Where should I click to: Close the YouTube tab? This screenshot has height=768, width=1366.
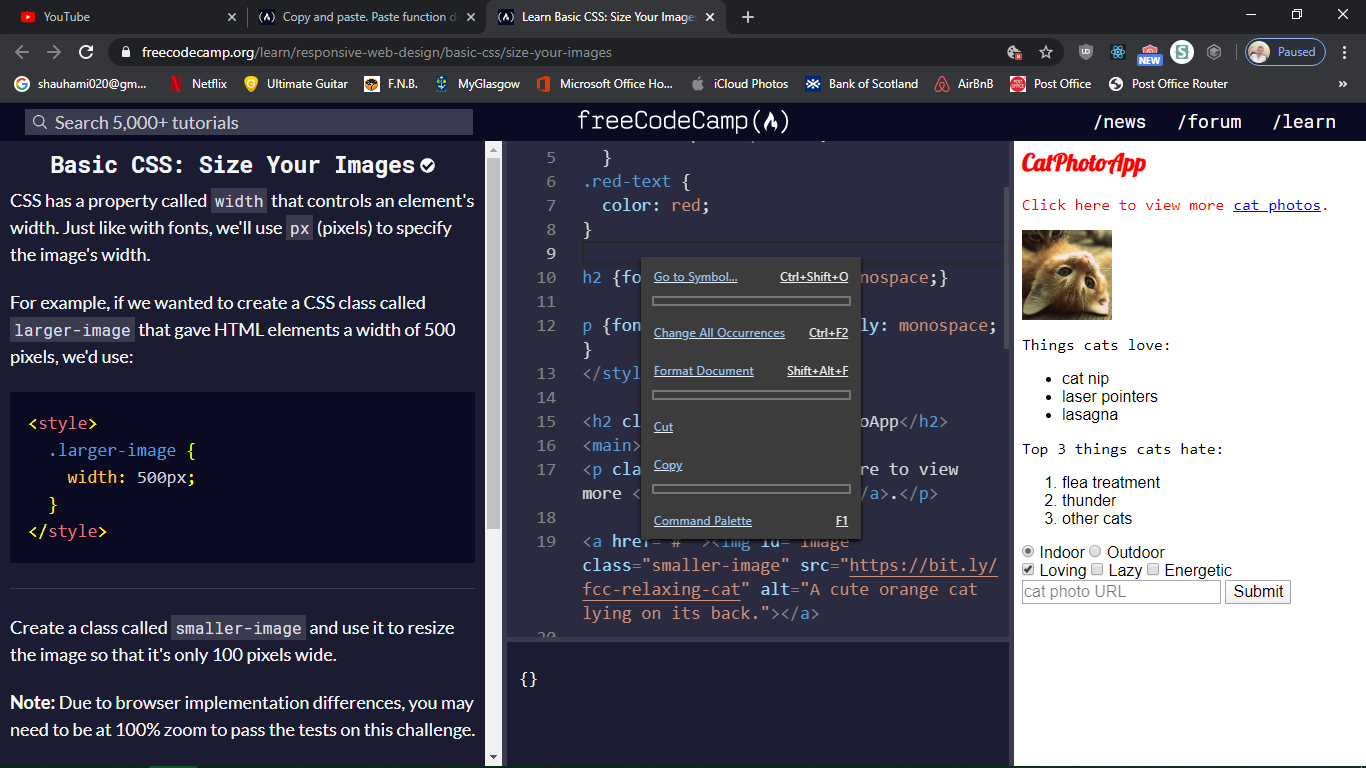(232, 17)
